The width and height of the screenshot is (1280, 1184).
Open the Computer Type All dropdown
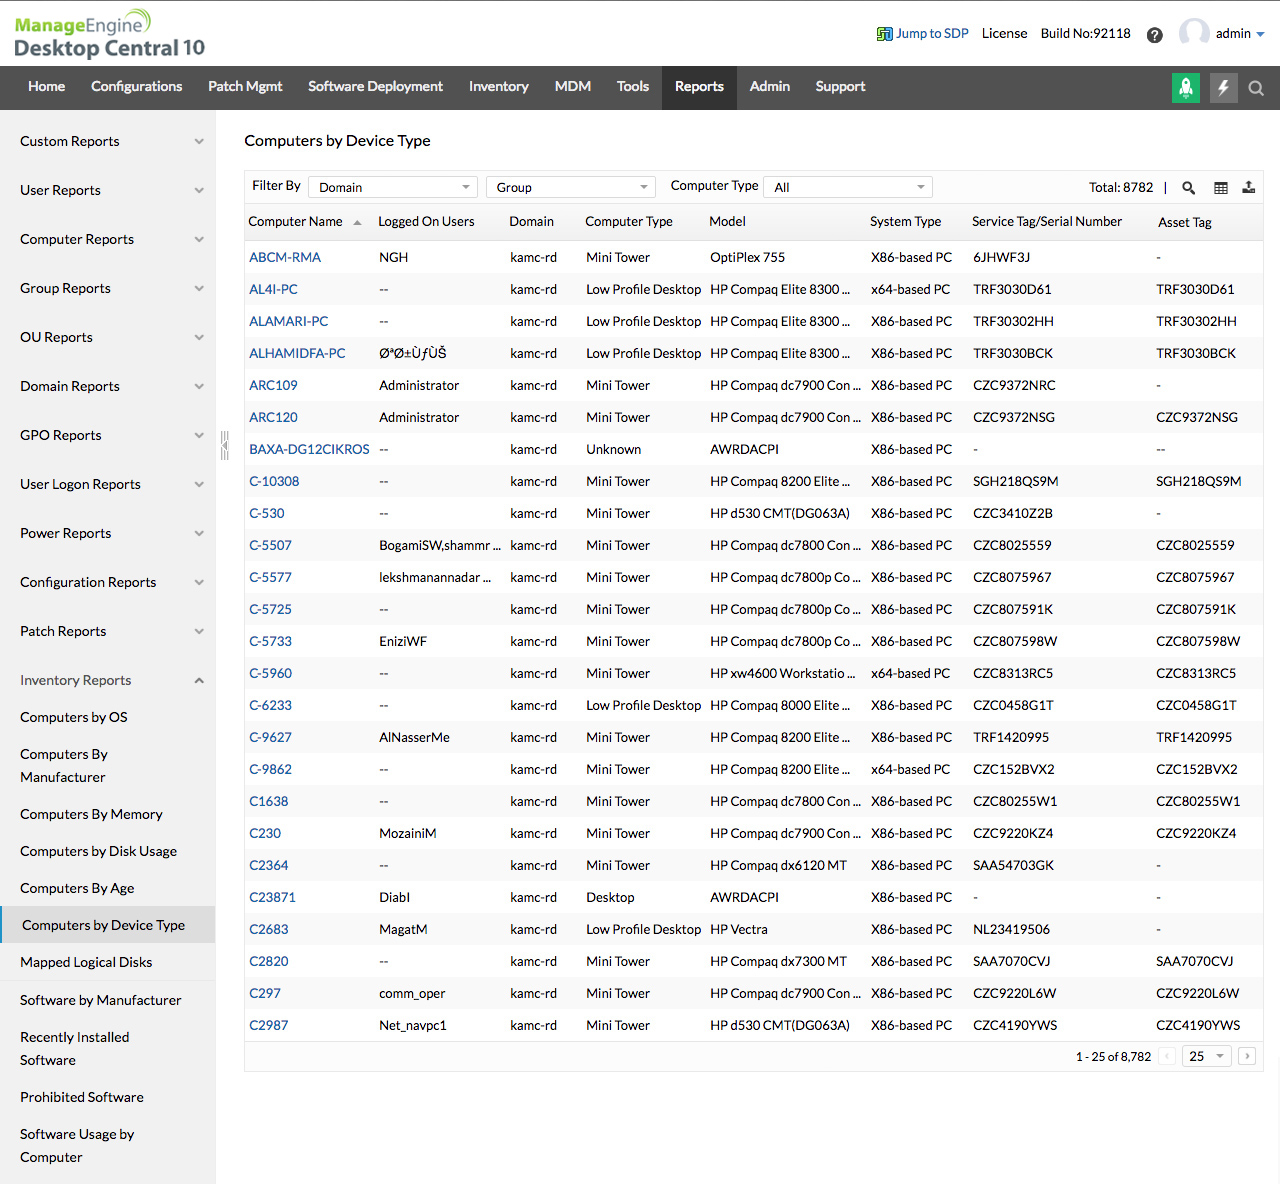[x=848, y=187]
